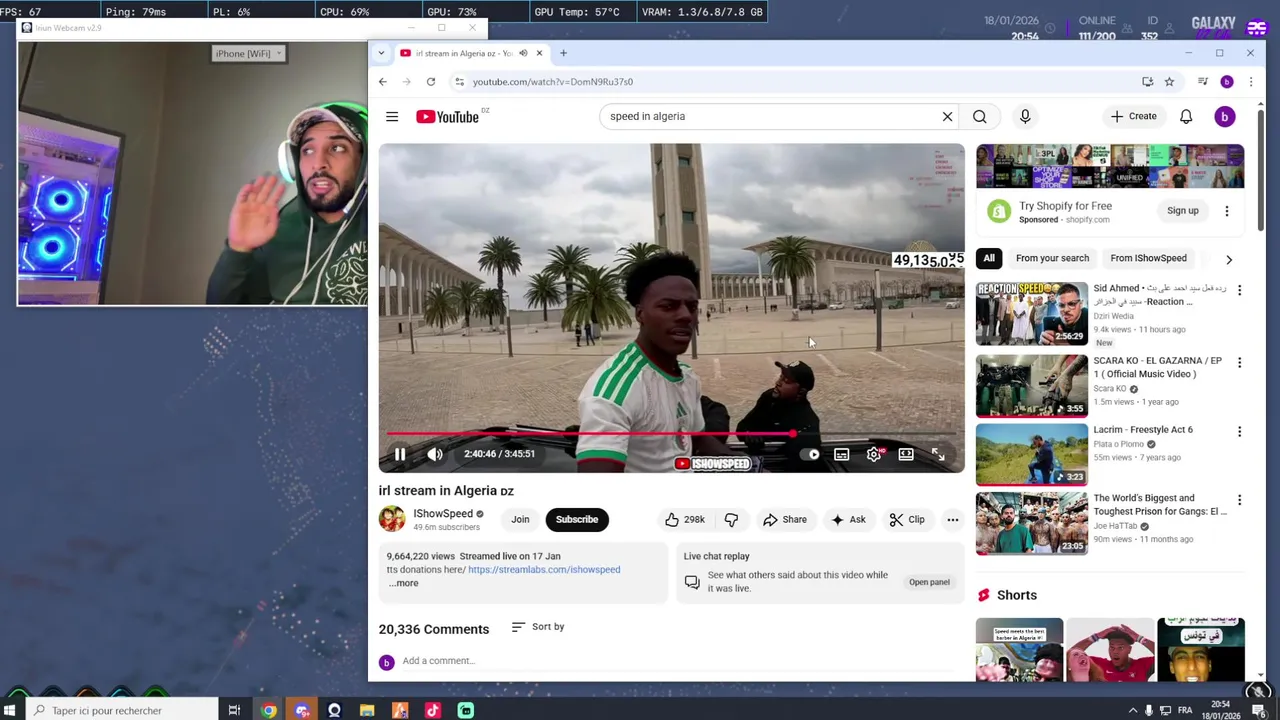Open a new Chrome tab
The image size is (1280, 720).
(563, 53)
